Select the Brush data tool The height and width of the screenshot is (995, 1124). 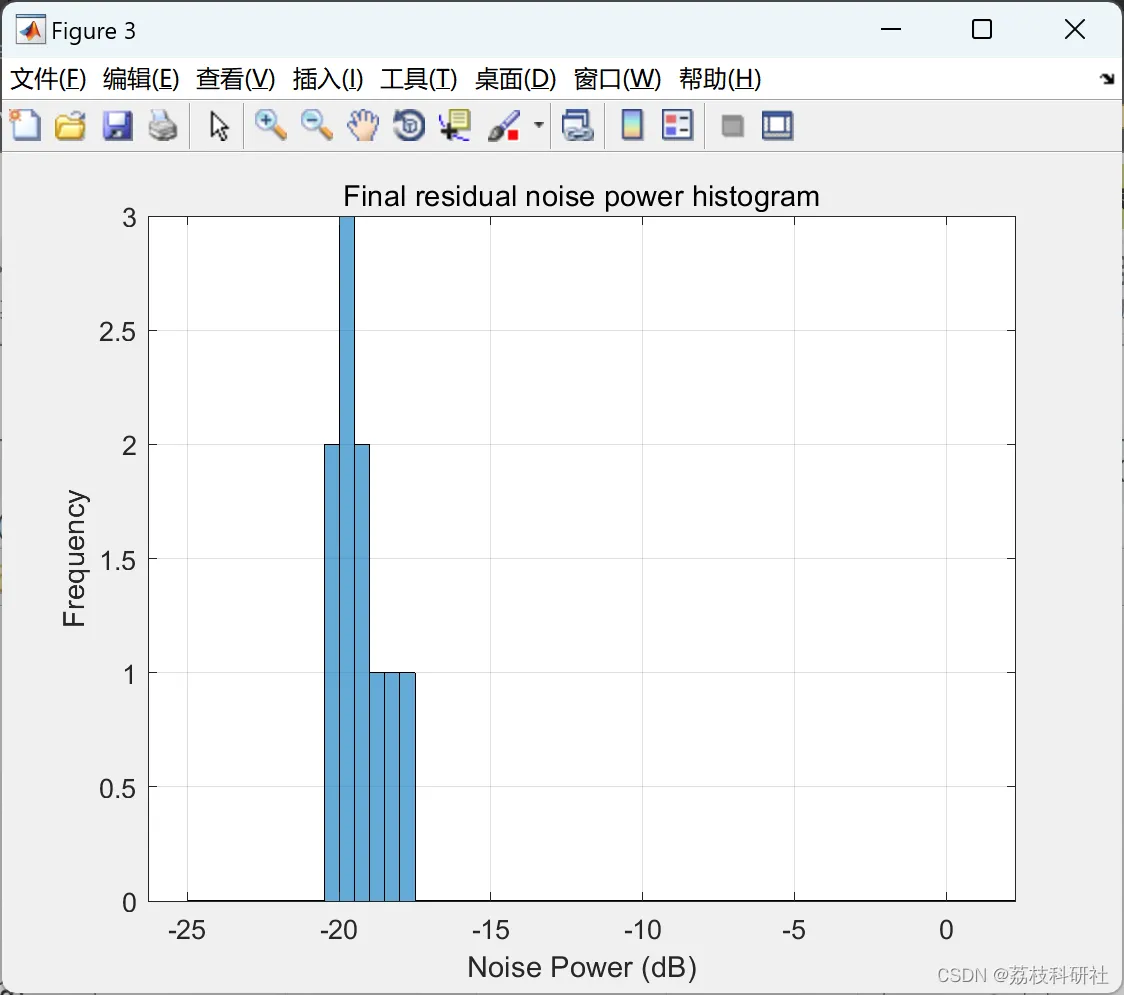504,125
